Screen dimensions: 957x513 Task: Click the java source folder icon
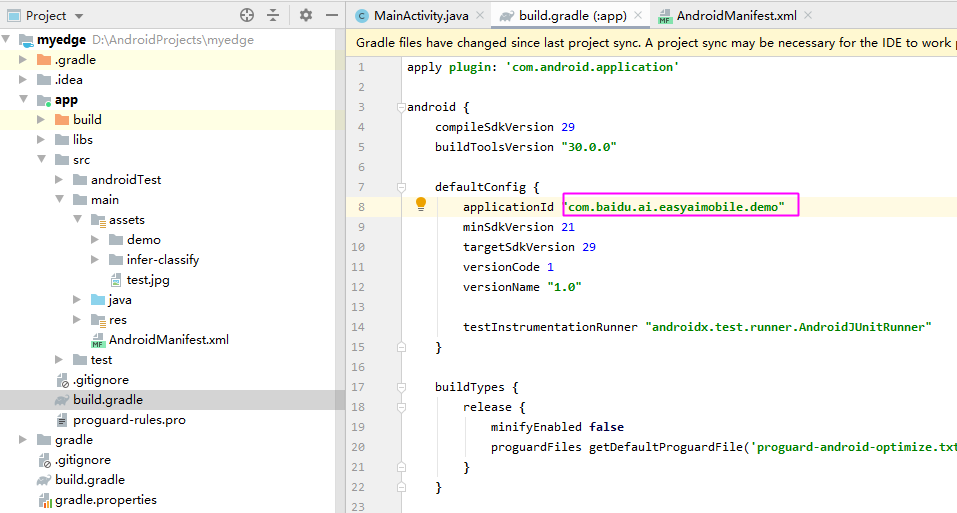point(98,300)
